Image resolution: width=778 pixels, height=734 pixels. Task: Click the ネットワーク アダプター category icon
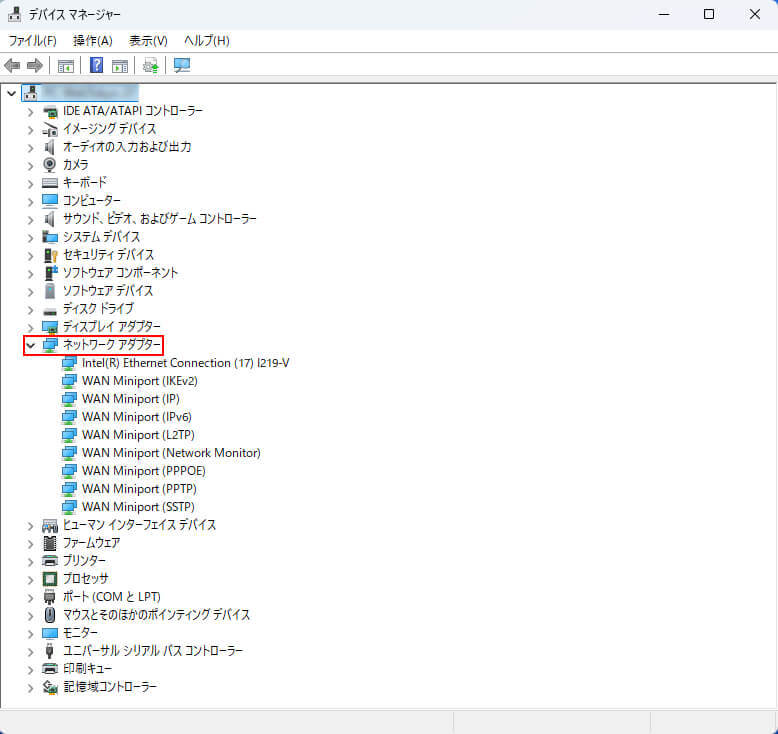point(50,345)
